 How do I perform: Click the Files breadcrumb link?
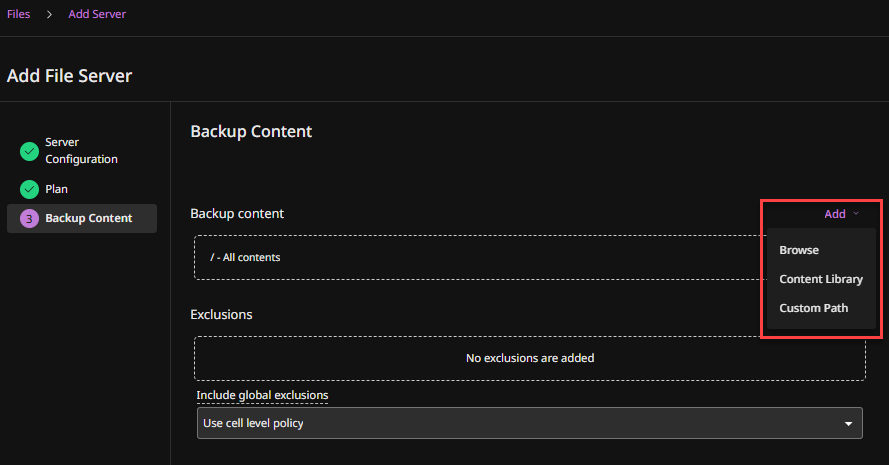pyautogui.click(x=18, y=15)
